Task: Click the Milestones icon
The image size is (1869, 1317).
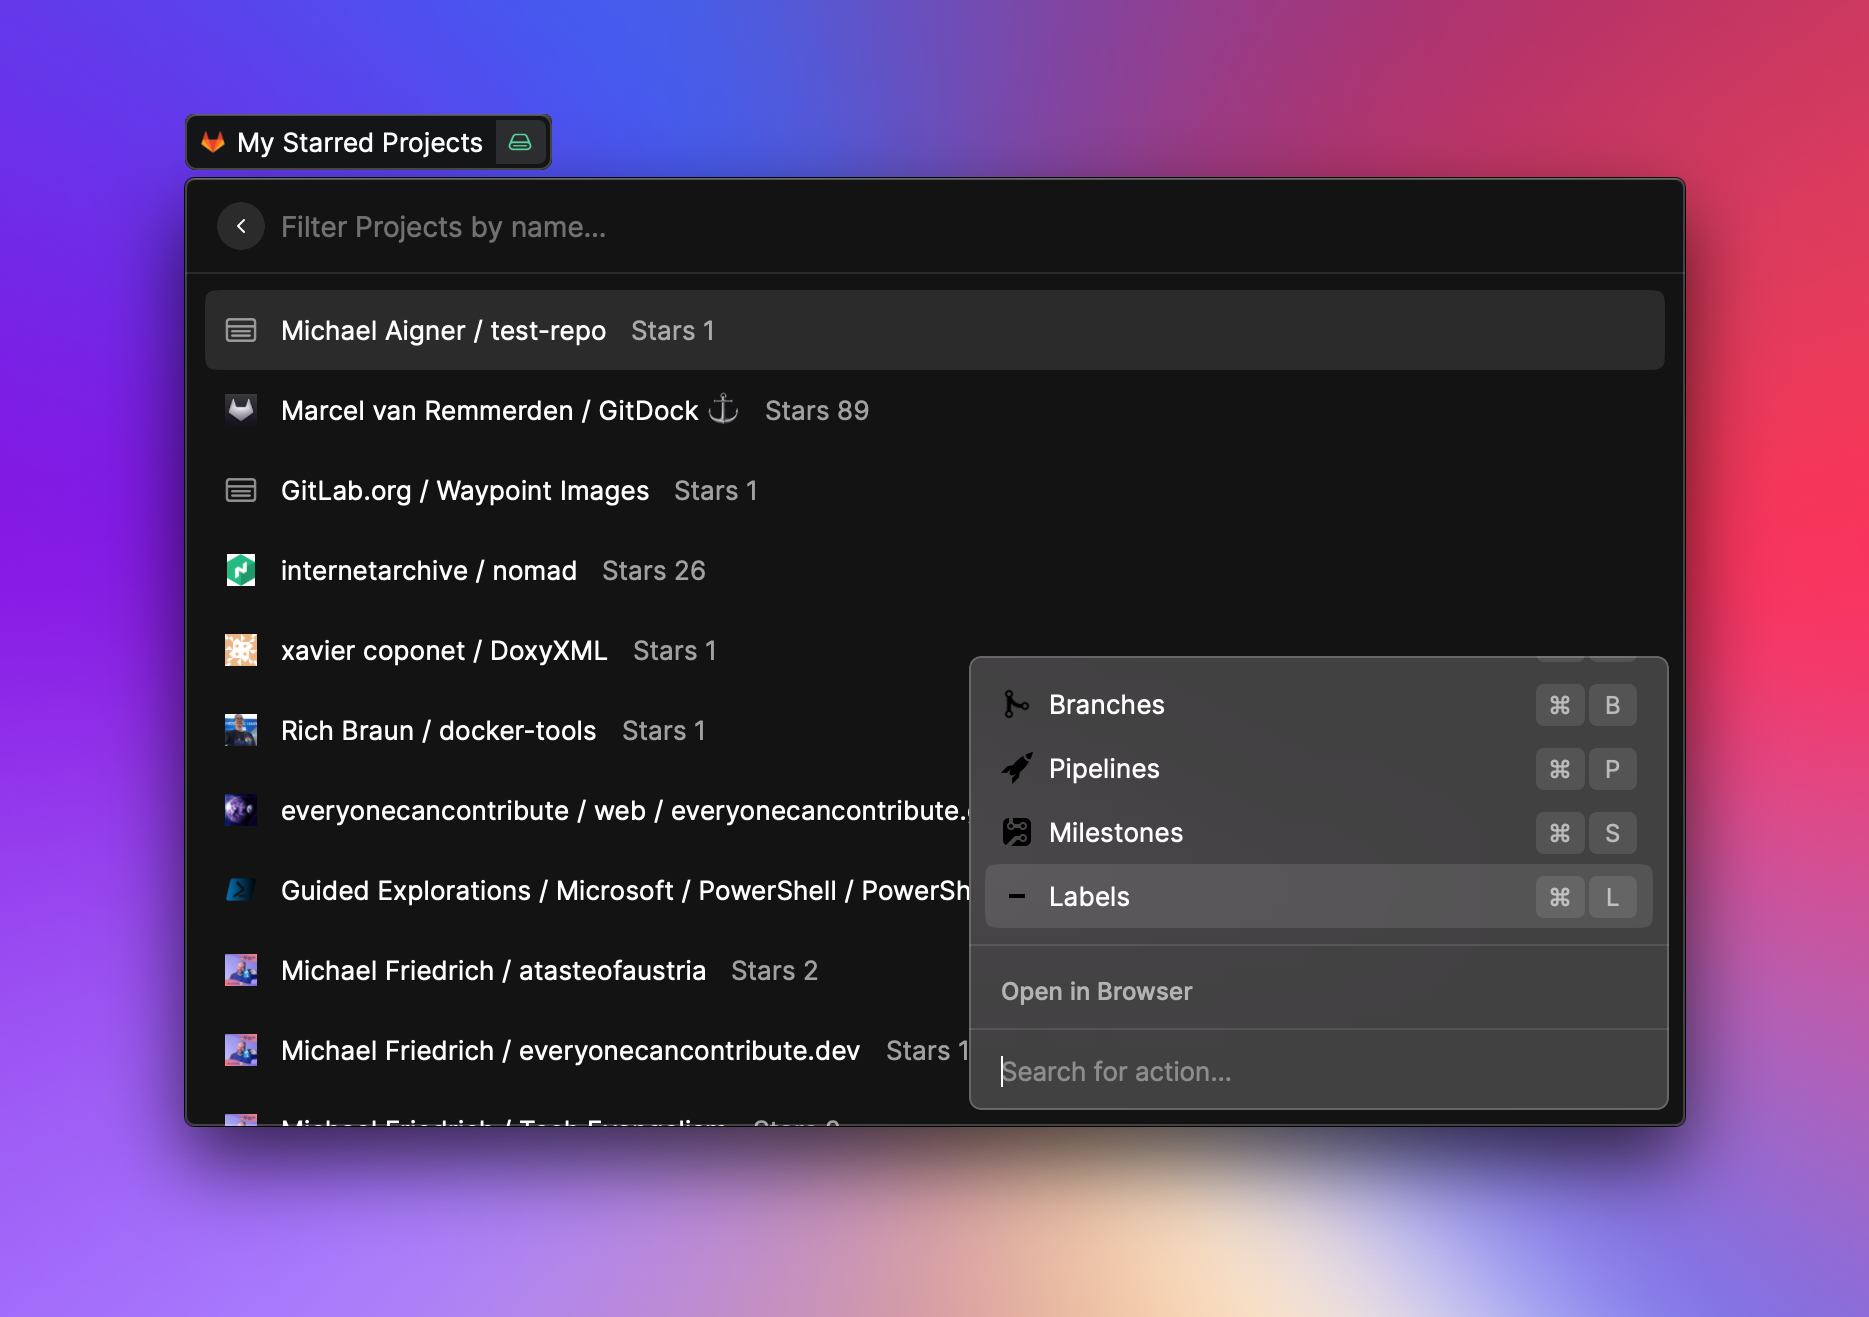Action: click(1016, 832)
